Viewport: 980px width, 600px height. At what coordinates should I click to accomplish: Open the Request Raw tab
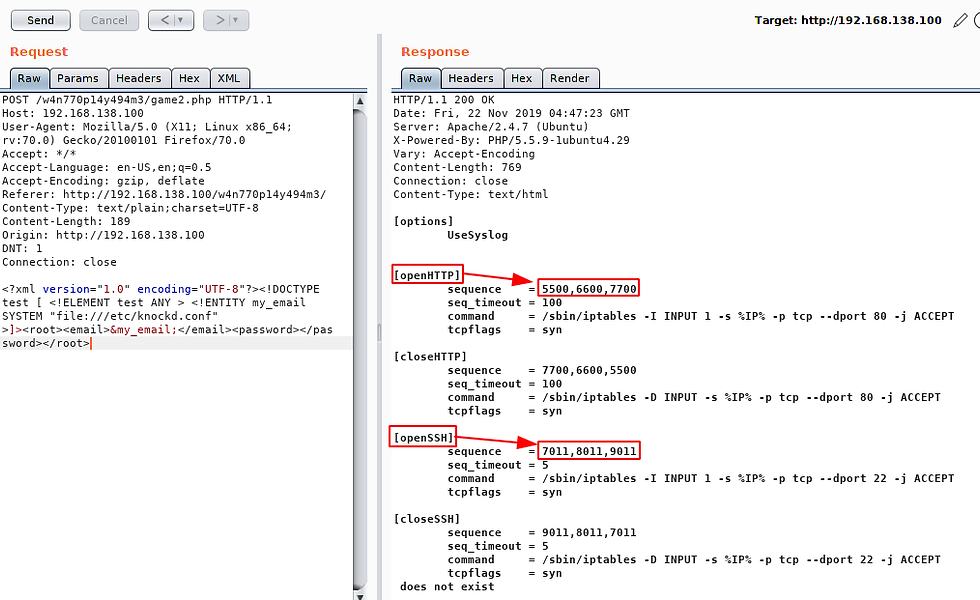(29, 78)
